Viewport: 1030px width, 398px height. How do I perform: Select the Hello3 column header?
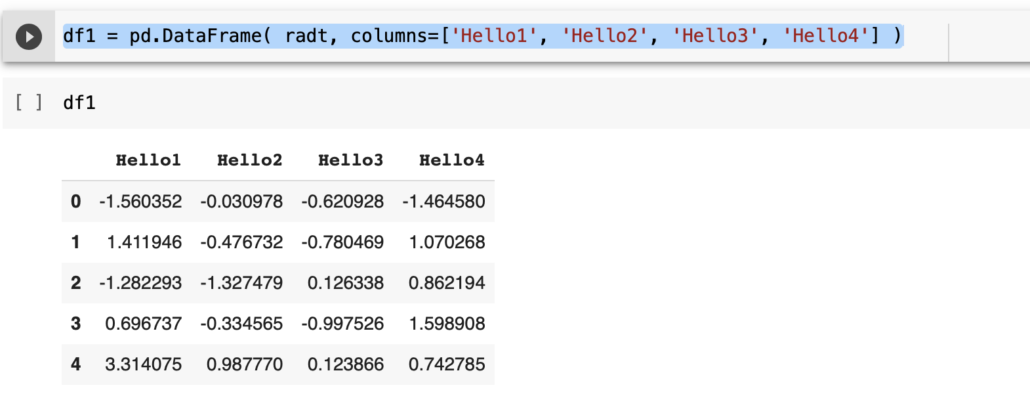pos(351,160)
